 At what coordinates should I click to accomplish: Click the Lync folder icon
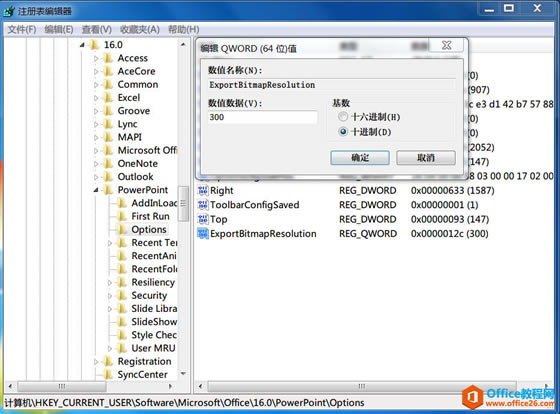pos(109,124)
